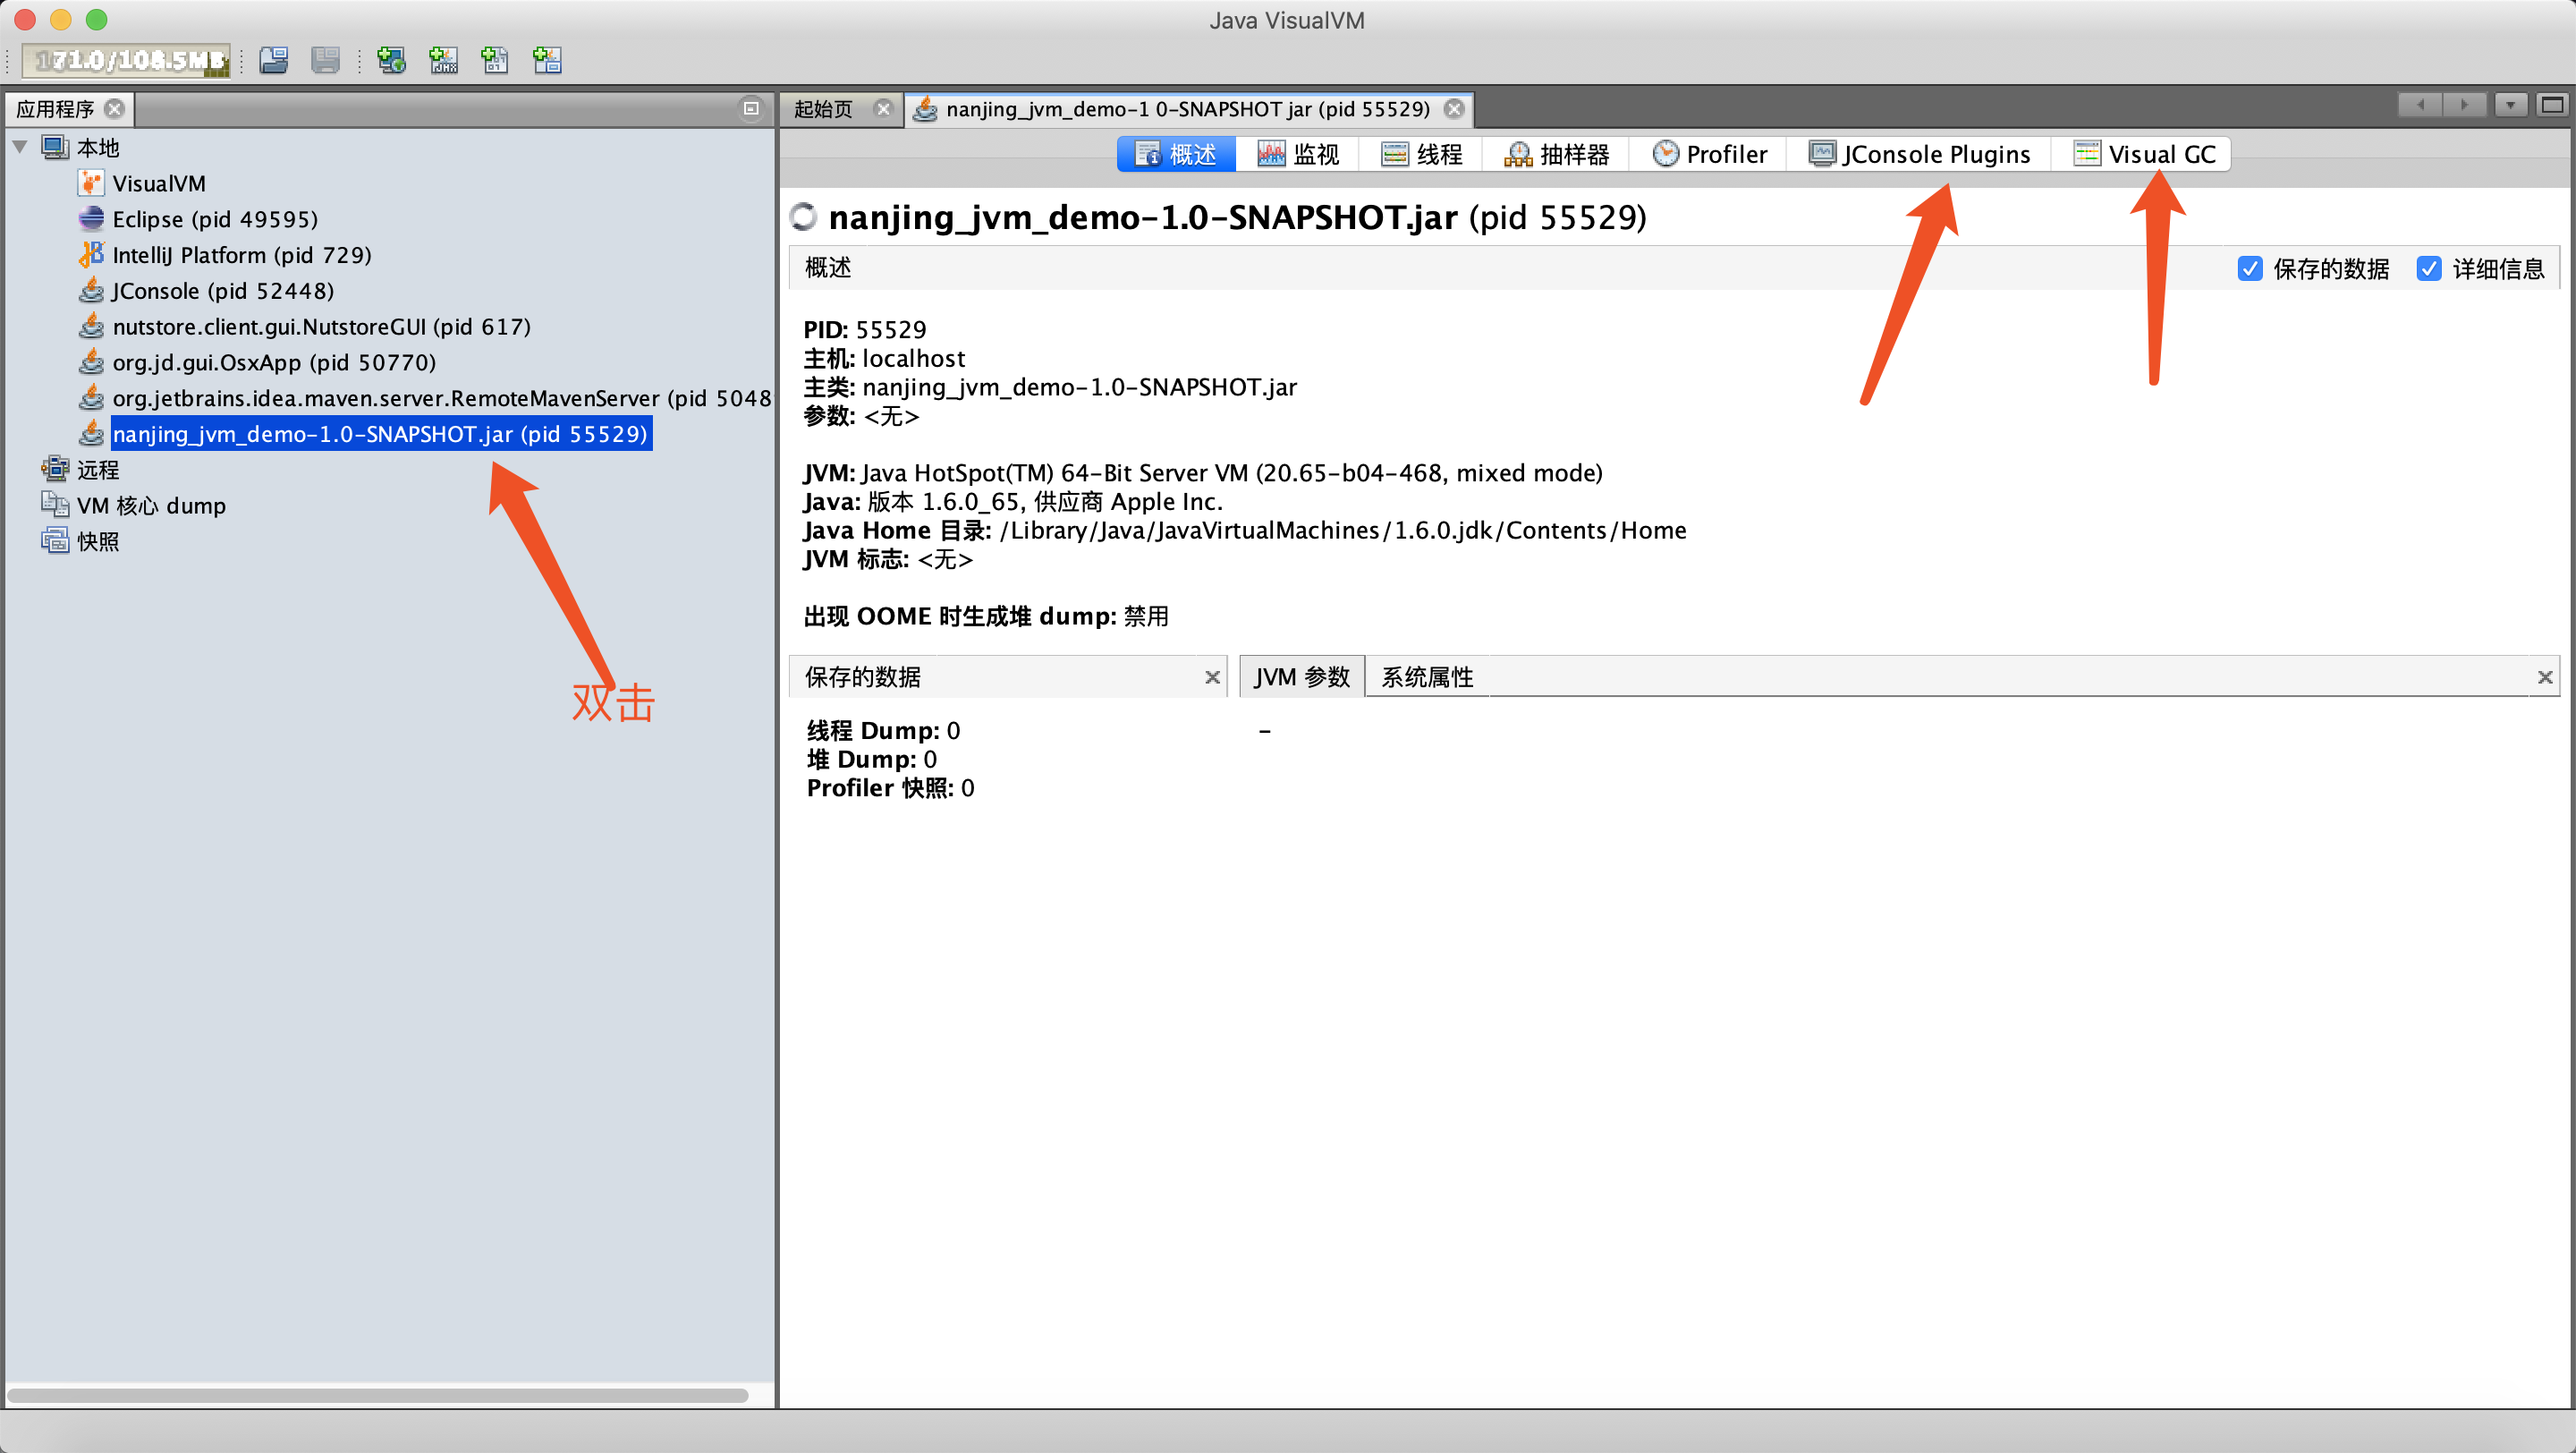2576x1453 pixels.
Task: Select org.jd.gui.OsxApp (pid 50770) entry
Action: click(274, 362)
